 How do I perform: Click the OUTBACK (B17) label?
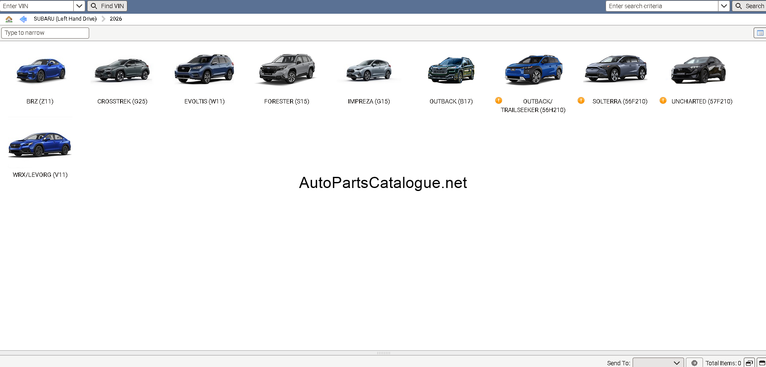coord(451,102)
